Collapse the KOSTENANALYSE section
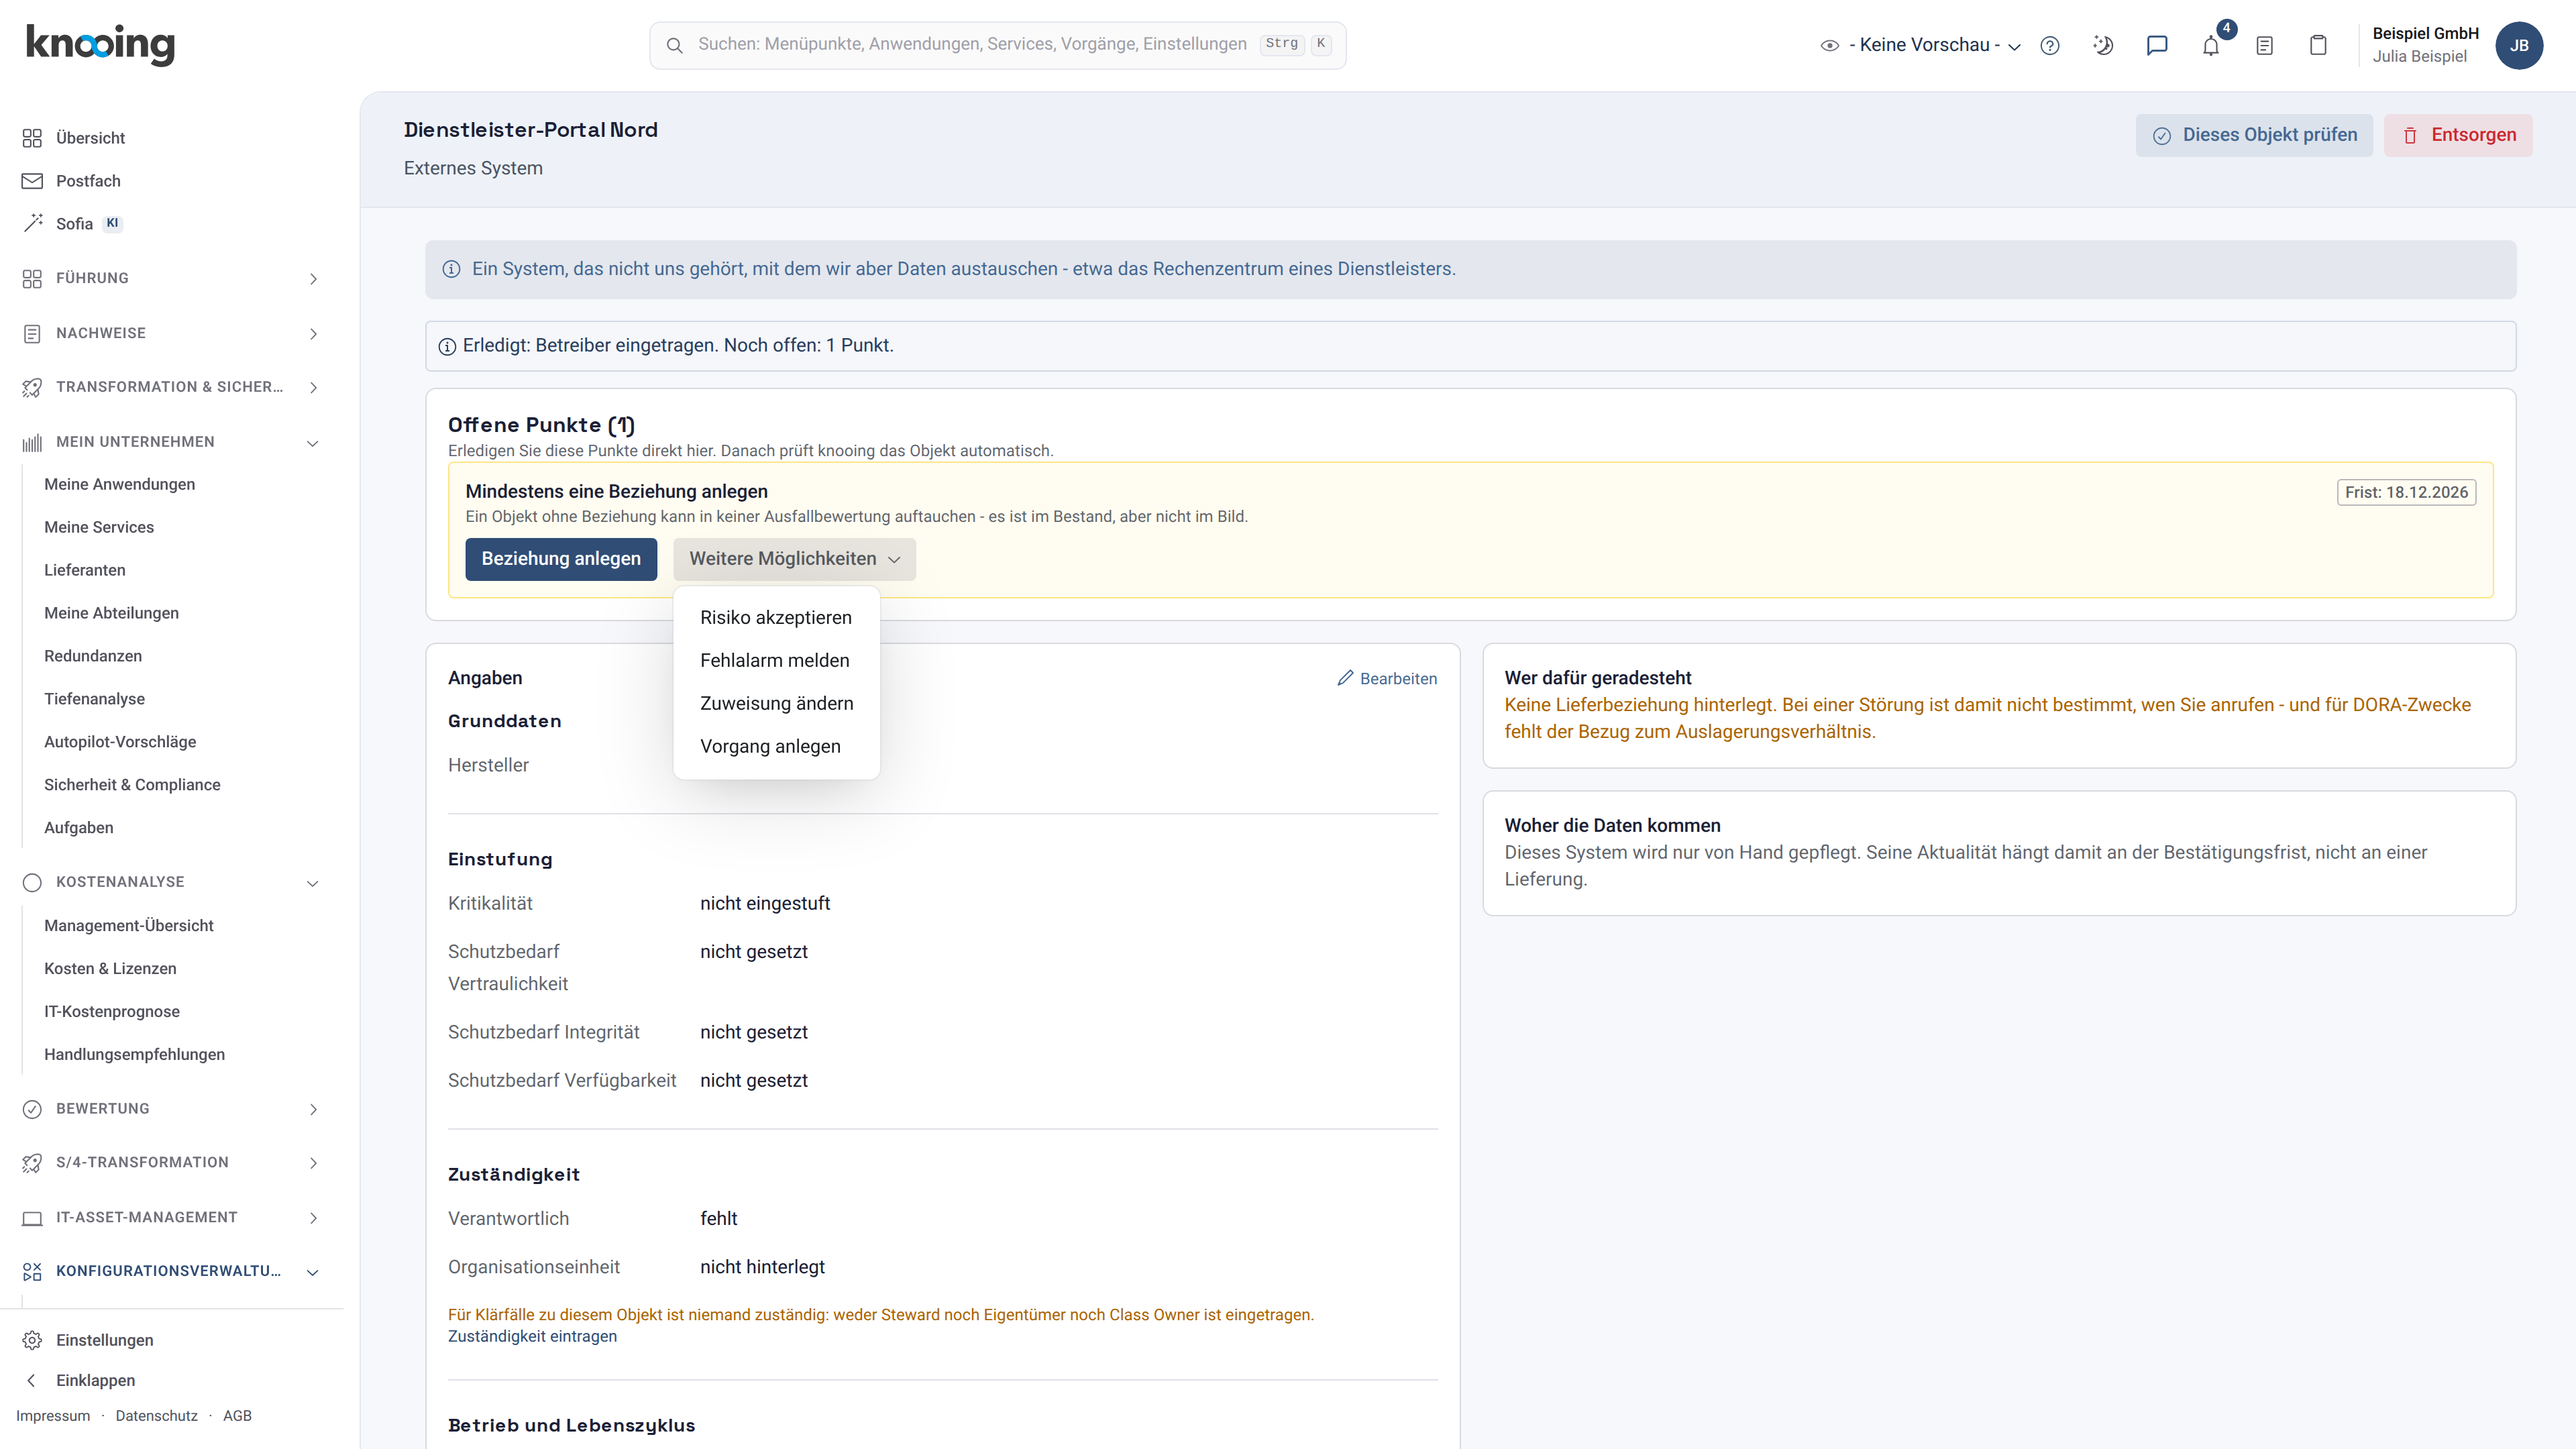 coord(171,882)
